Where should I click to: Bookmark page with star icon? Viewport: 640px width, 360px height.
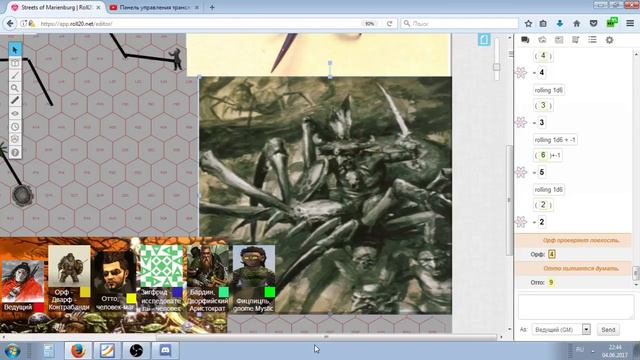click(x=528, y=24)
